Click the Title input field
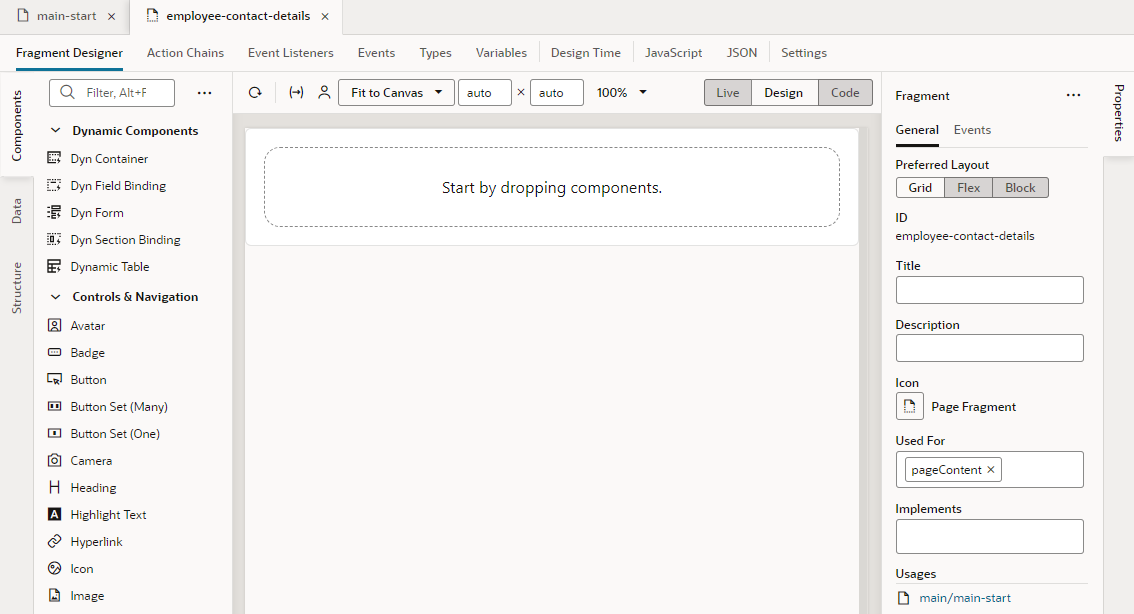The height and width of the screenshot is (614, 1134). pos(989,290)
